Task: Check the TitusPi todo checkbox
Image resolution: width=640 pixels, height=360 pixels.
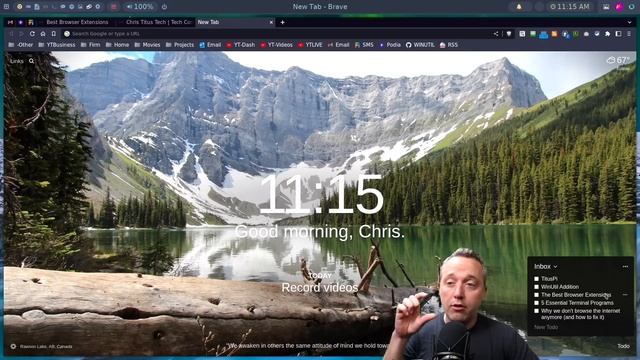Action: coord(536,279)
